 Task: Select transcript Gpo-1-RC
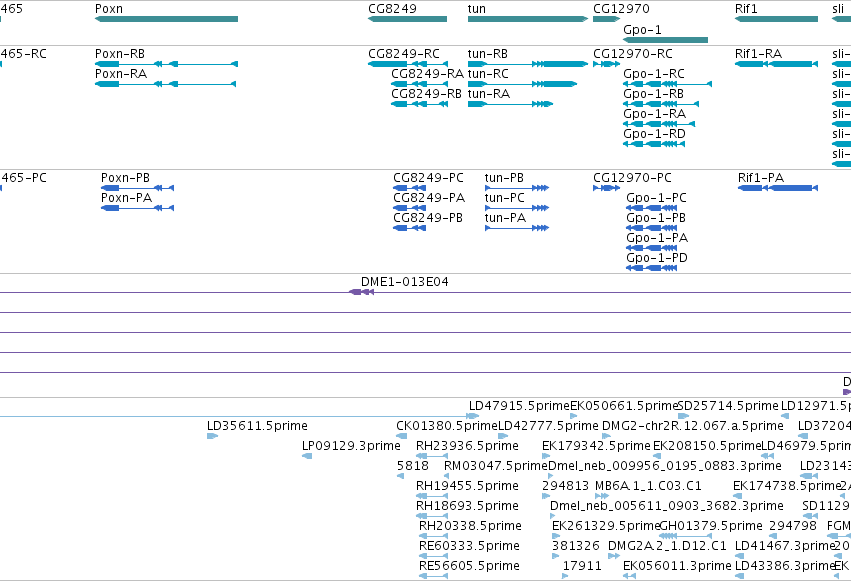click(667, 84)
